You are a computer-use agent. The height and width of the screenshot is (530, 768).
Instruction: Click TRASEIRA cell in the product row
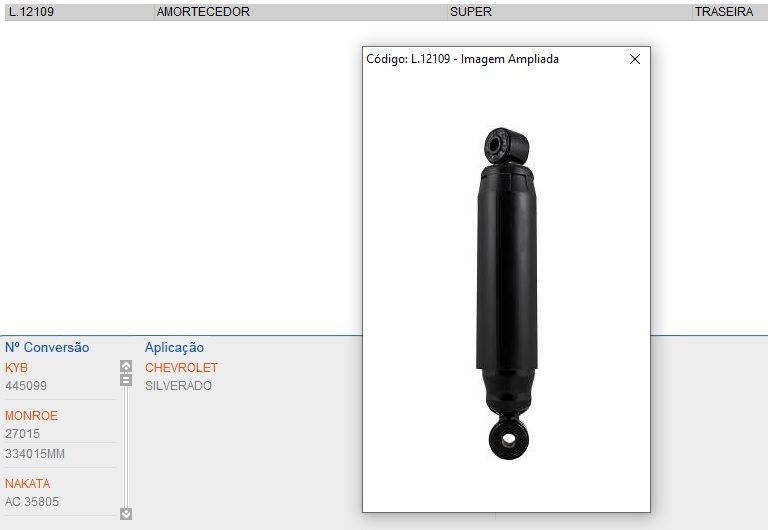pyautogui.click(x=724, y=12)
